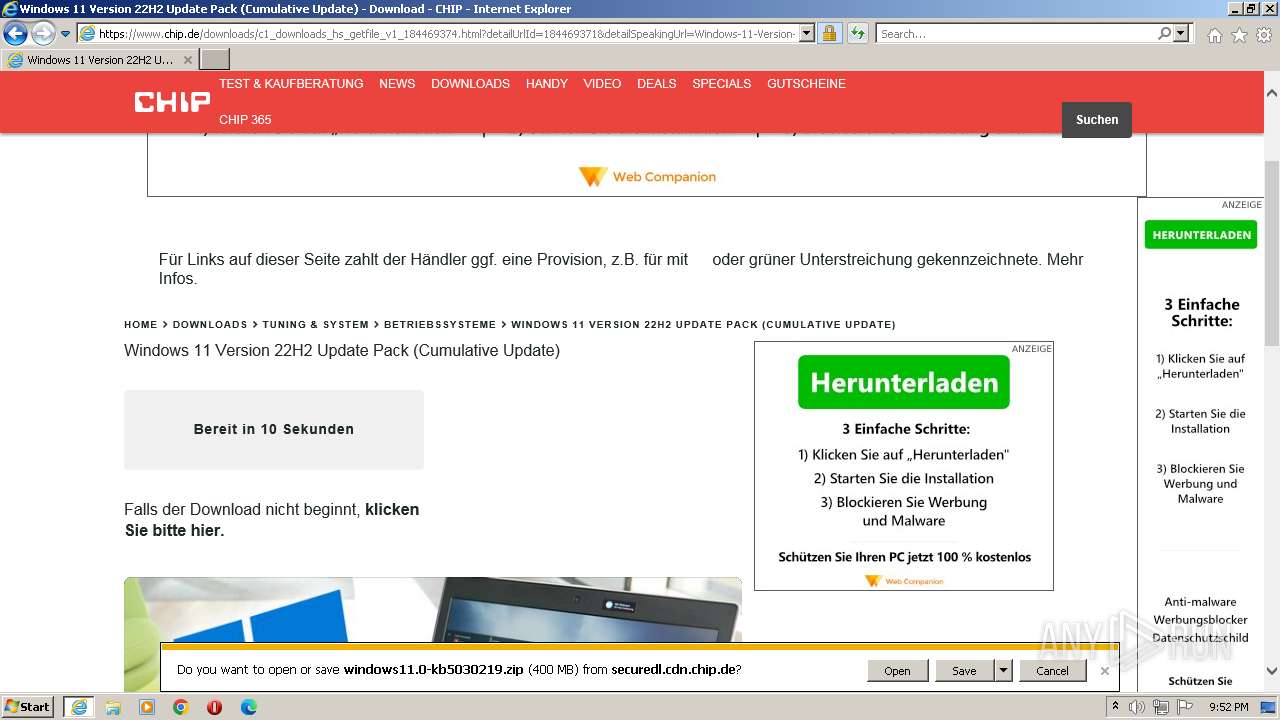Click the Bereit in 10 Sekunden button
The image size is (1280, 720).
(274, 430)
